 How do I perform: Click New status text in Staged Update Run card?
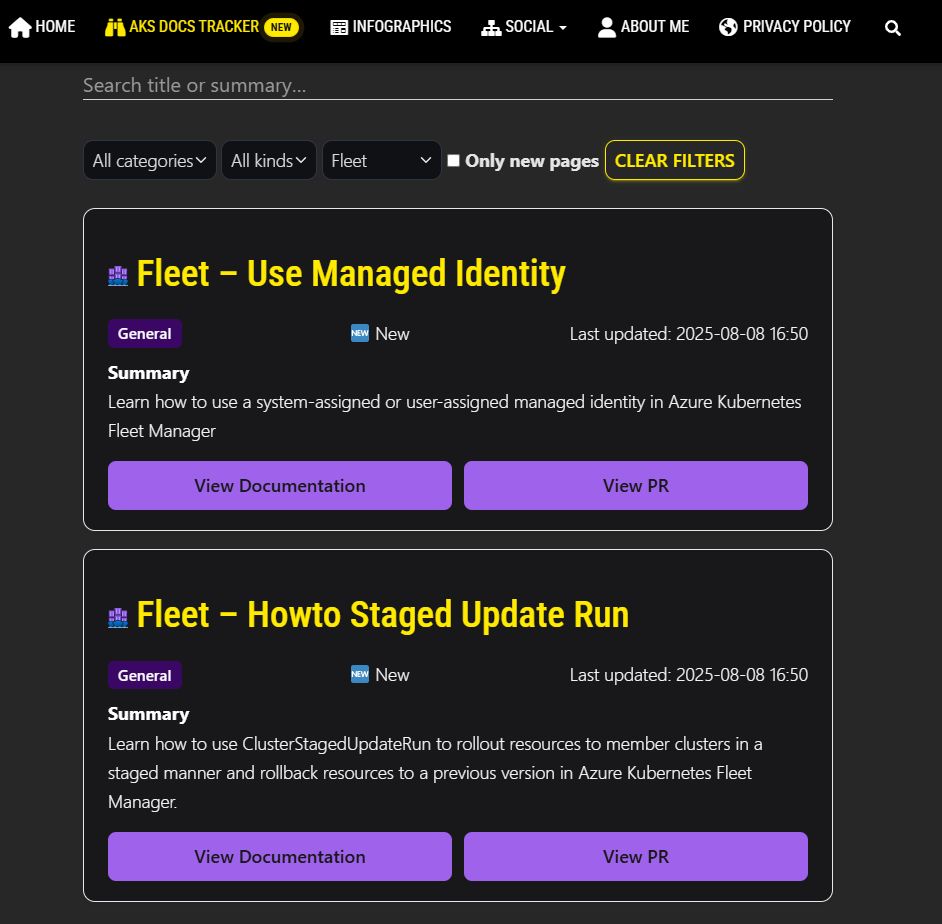tap(392, 675)
